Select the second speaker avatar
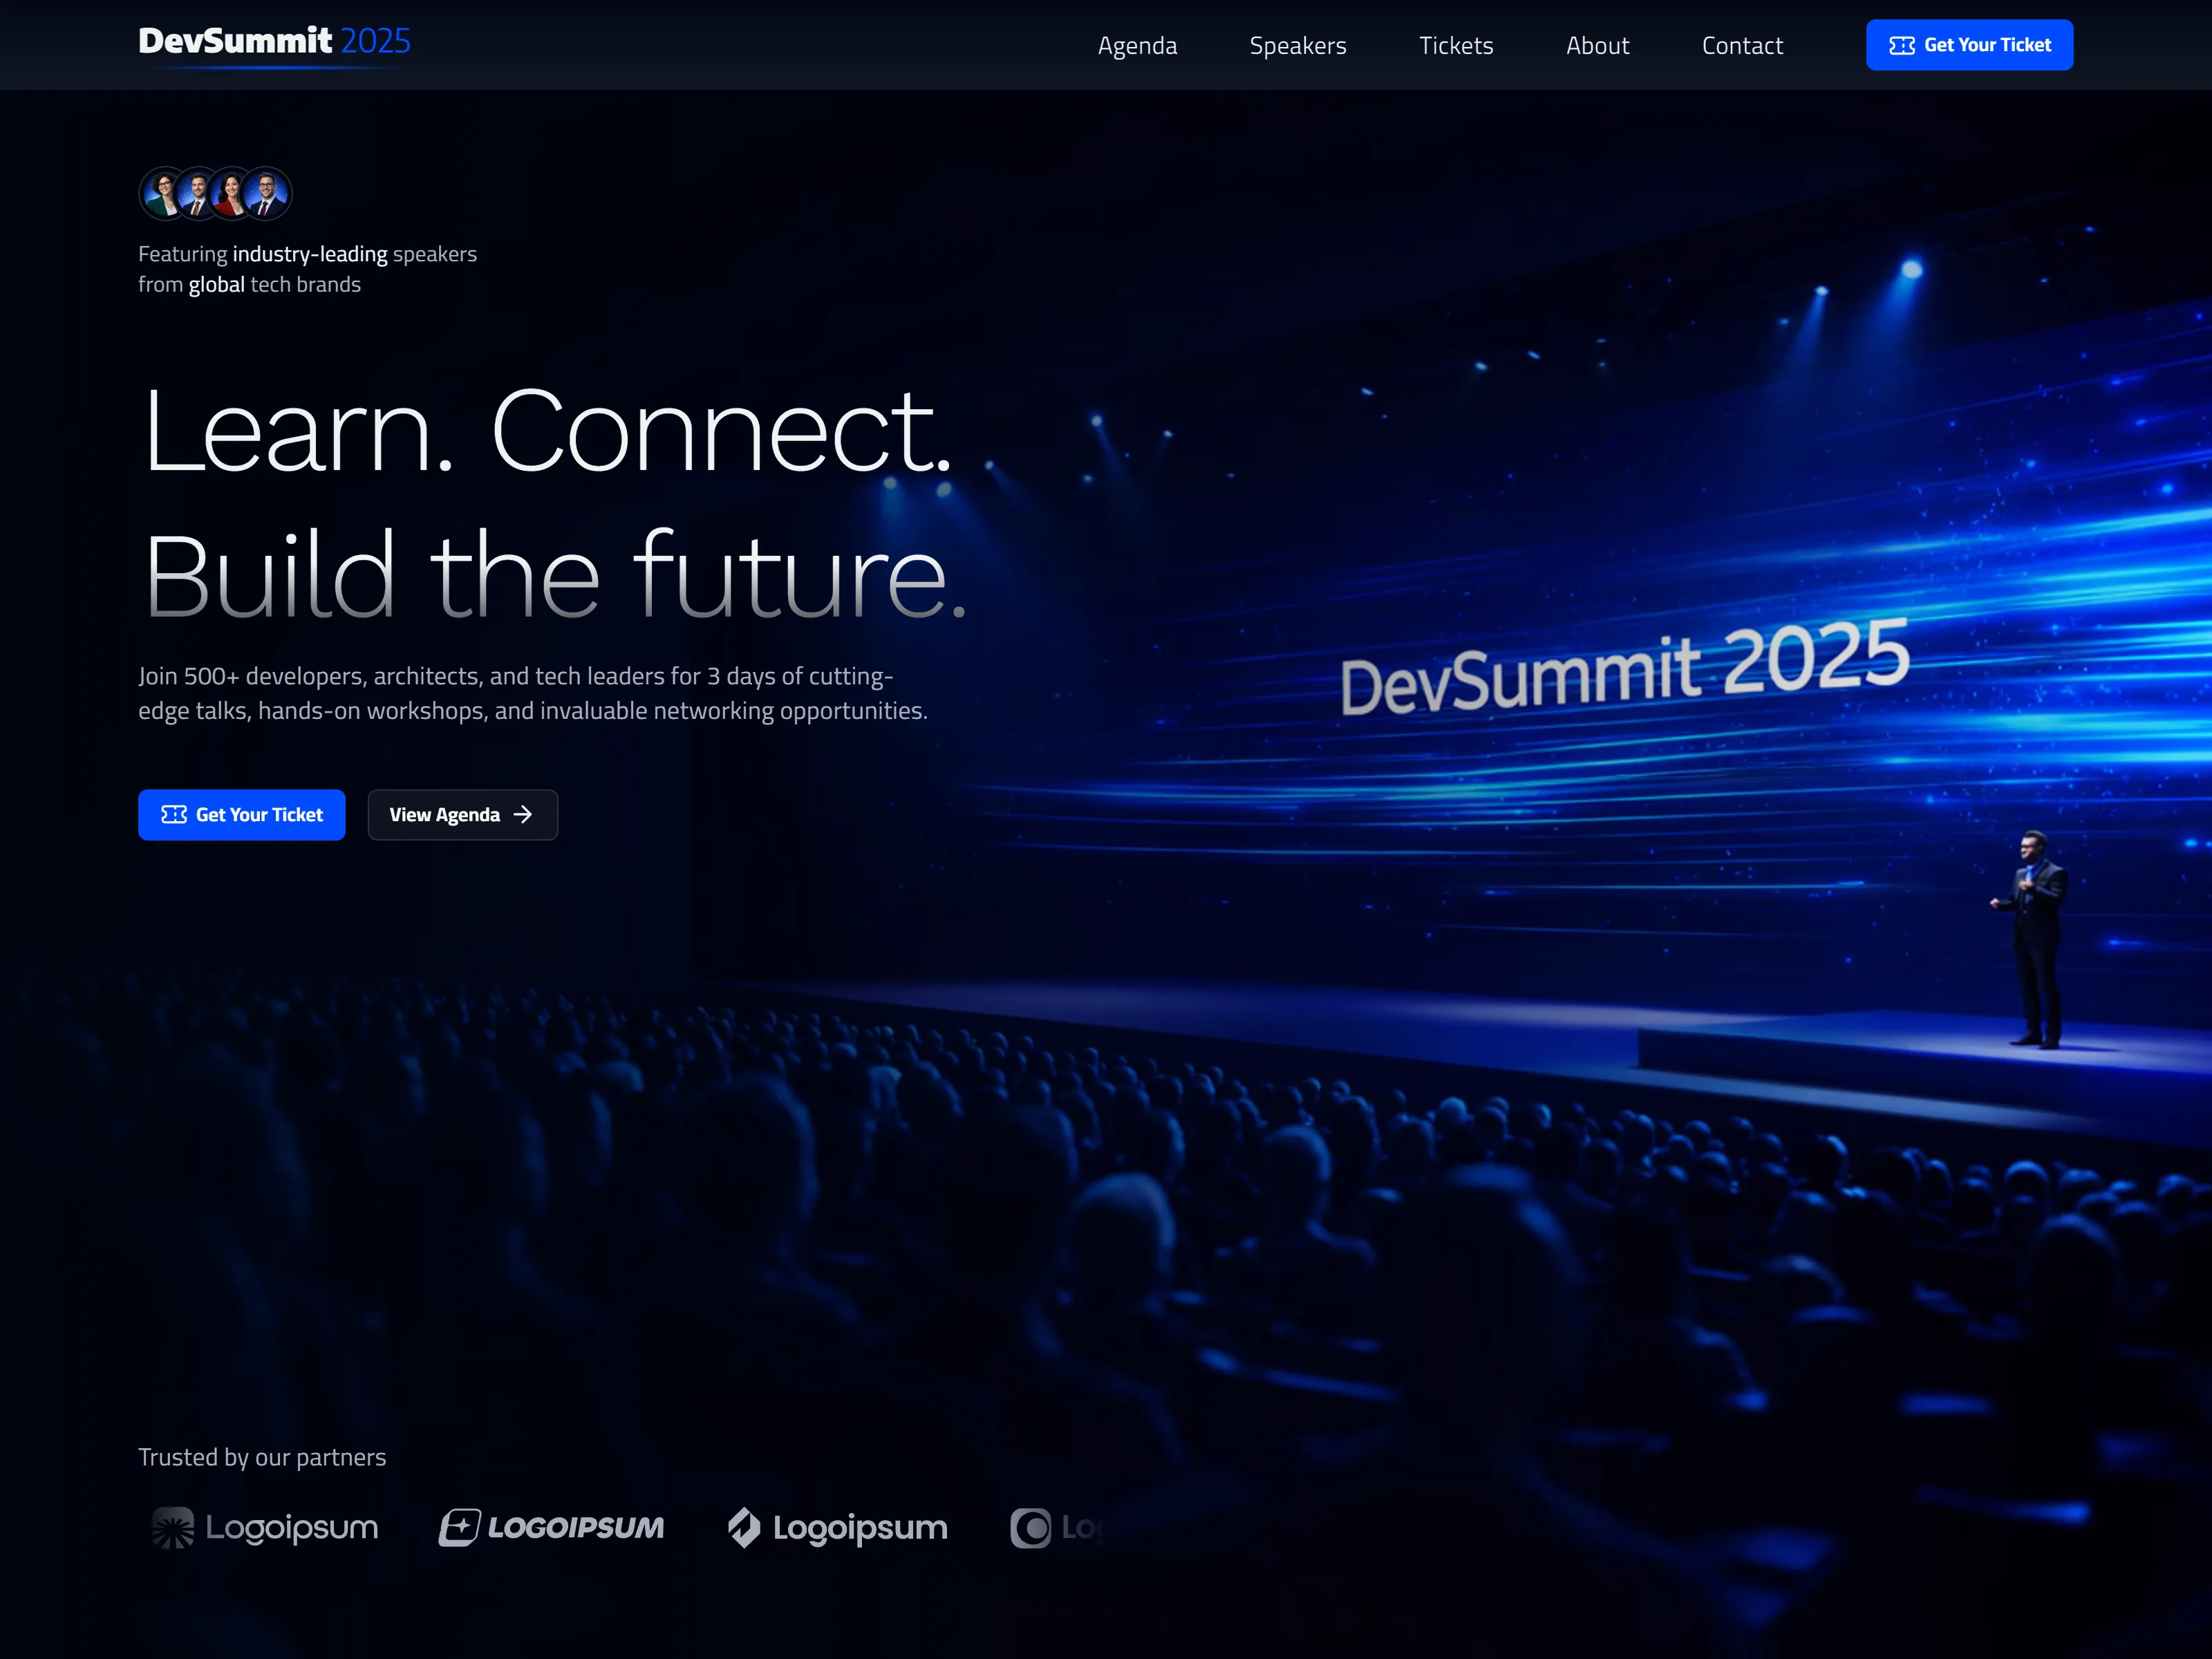 (197, 193)
